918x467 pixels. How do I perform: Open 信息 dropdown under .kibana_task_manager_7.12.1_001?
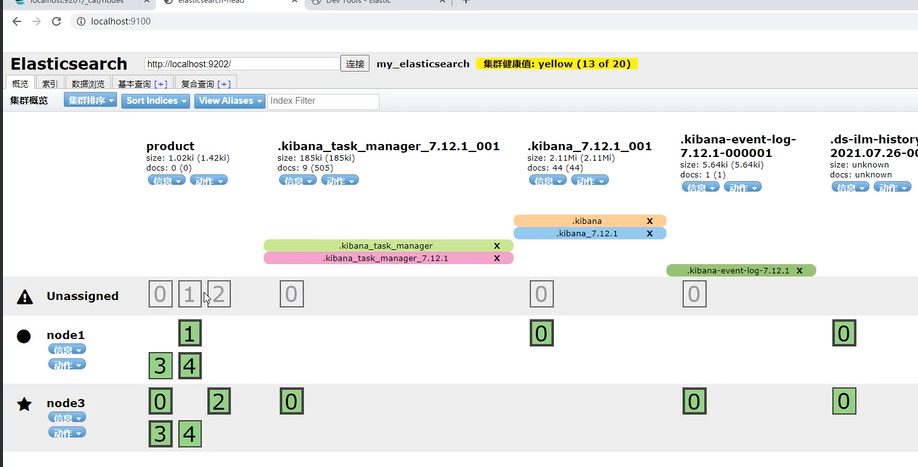tap(297, 180)
